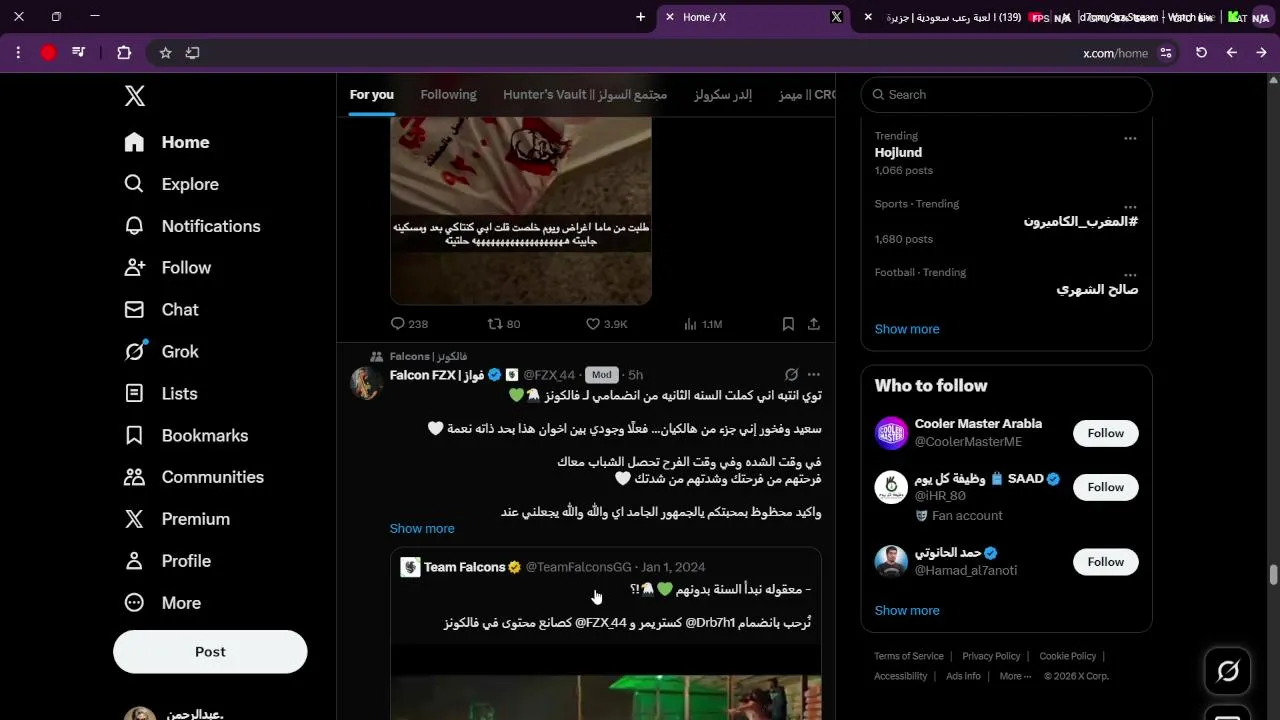Click the red recording circle in the toolbar
This screenshot has height=720, width=1280.
48,53
